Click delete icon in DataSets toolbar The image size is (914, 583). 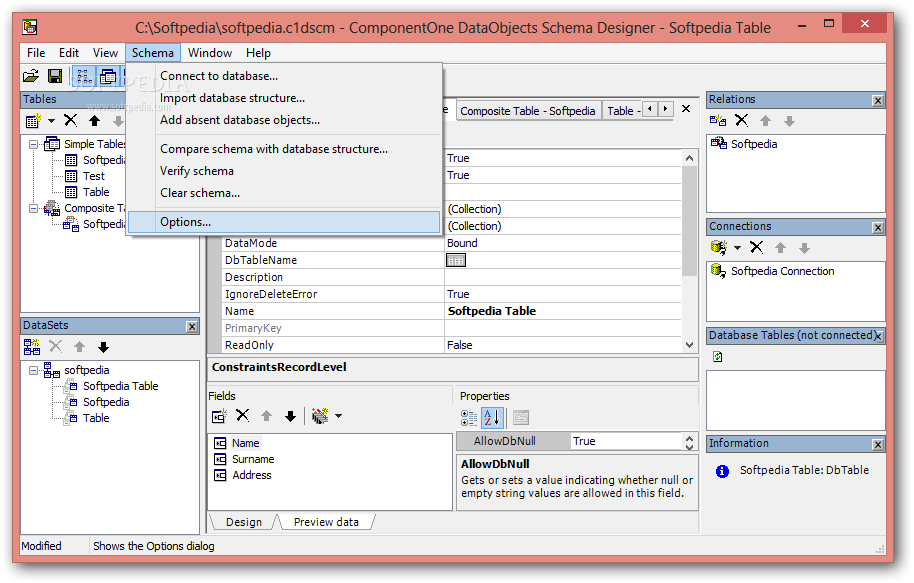point(55,347)
